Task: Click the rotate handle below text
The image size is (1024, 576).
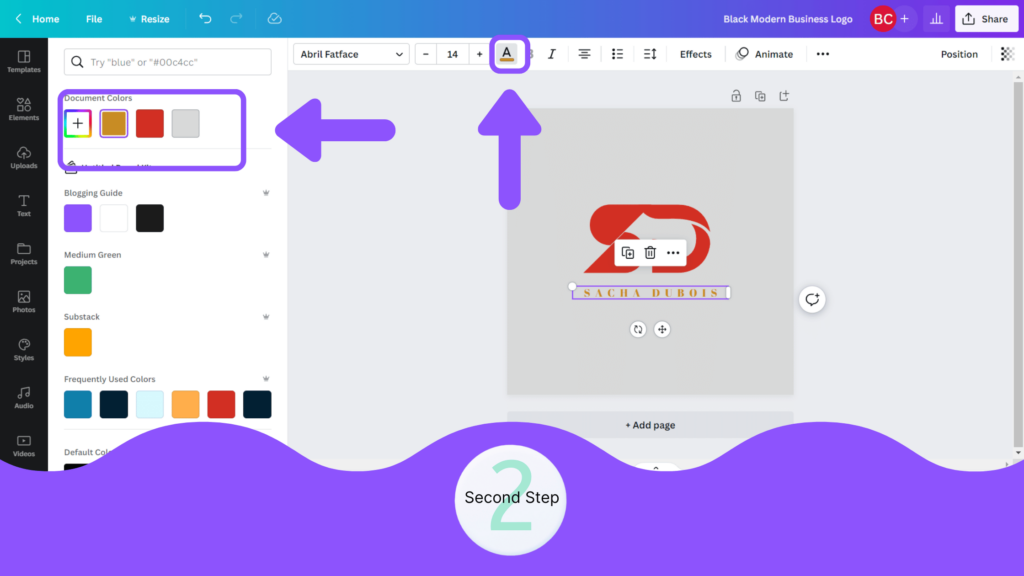Action: point(638,329)
